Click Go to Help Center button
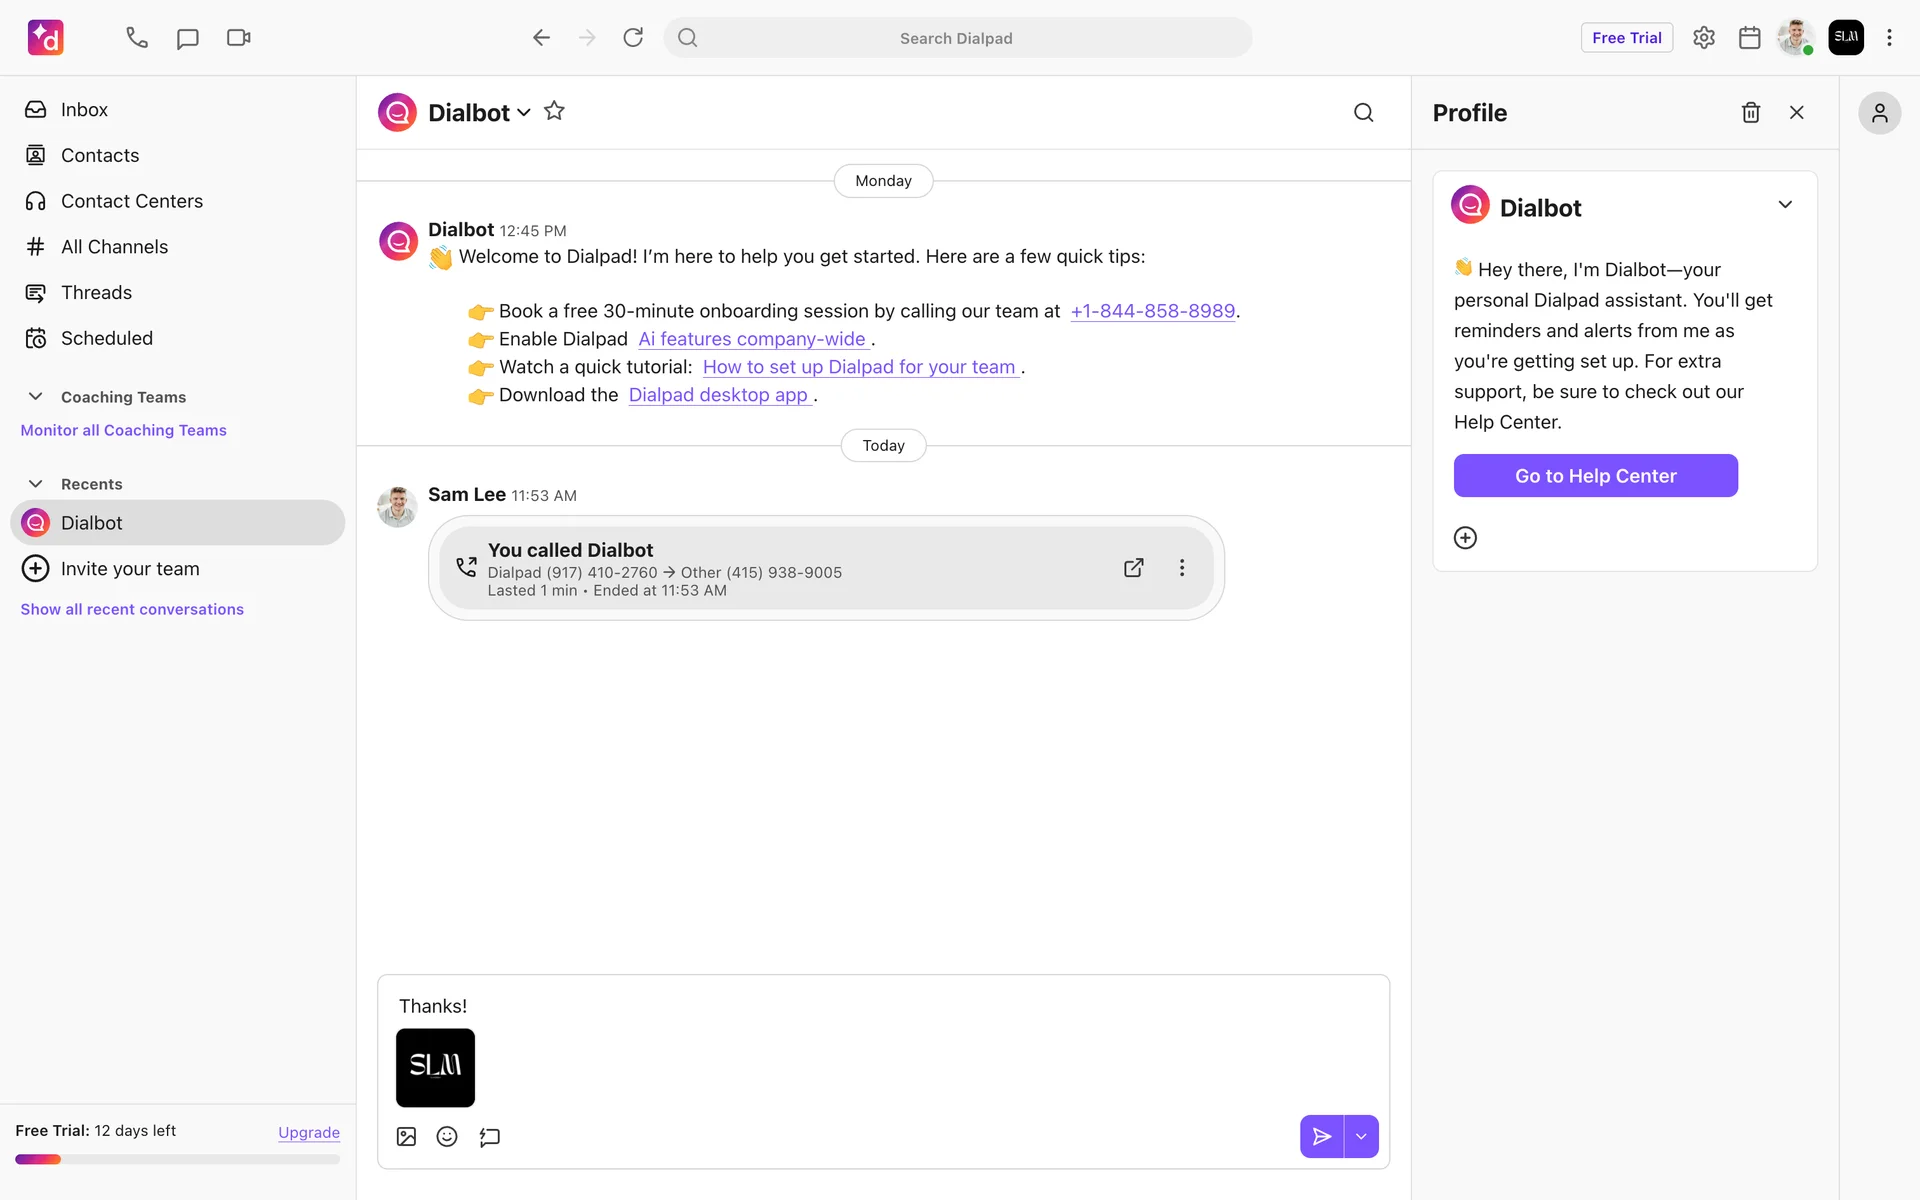The height and width of the screenshot is (1200, 1920). (1595, 476)
